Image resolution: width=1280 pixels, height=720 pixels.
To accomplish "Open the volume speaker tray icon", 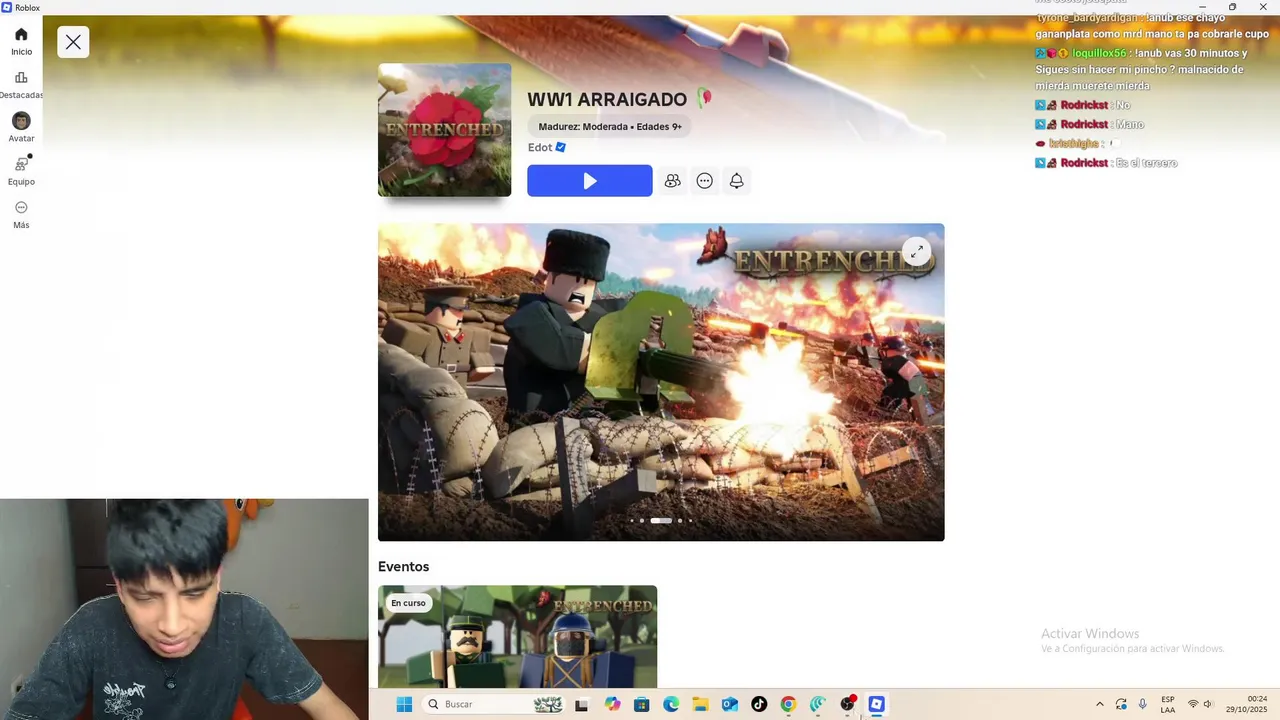I will coord(1208,704).
